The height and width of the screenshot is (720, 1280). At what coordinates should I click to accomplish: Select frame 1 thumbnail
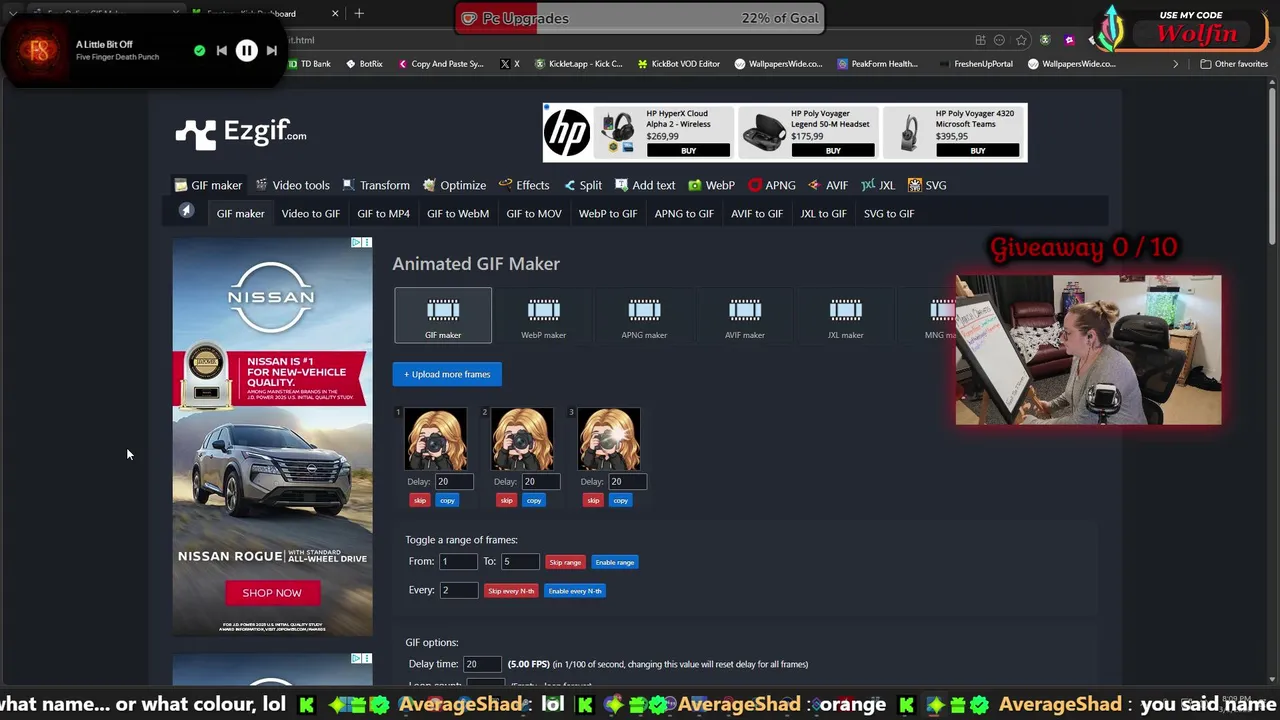pos(435,439)
